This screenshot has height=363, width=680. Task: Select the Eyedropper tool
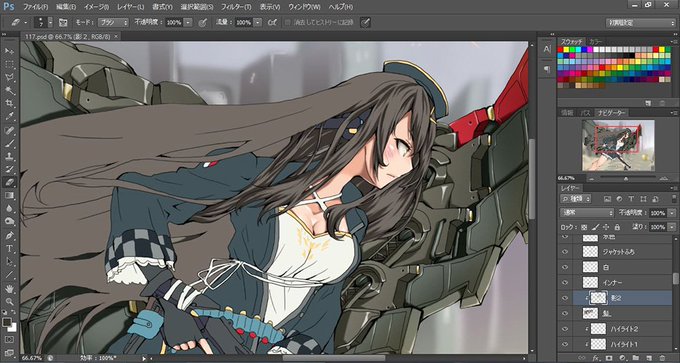pyautogui.click(x=10, y=117)
